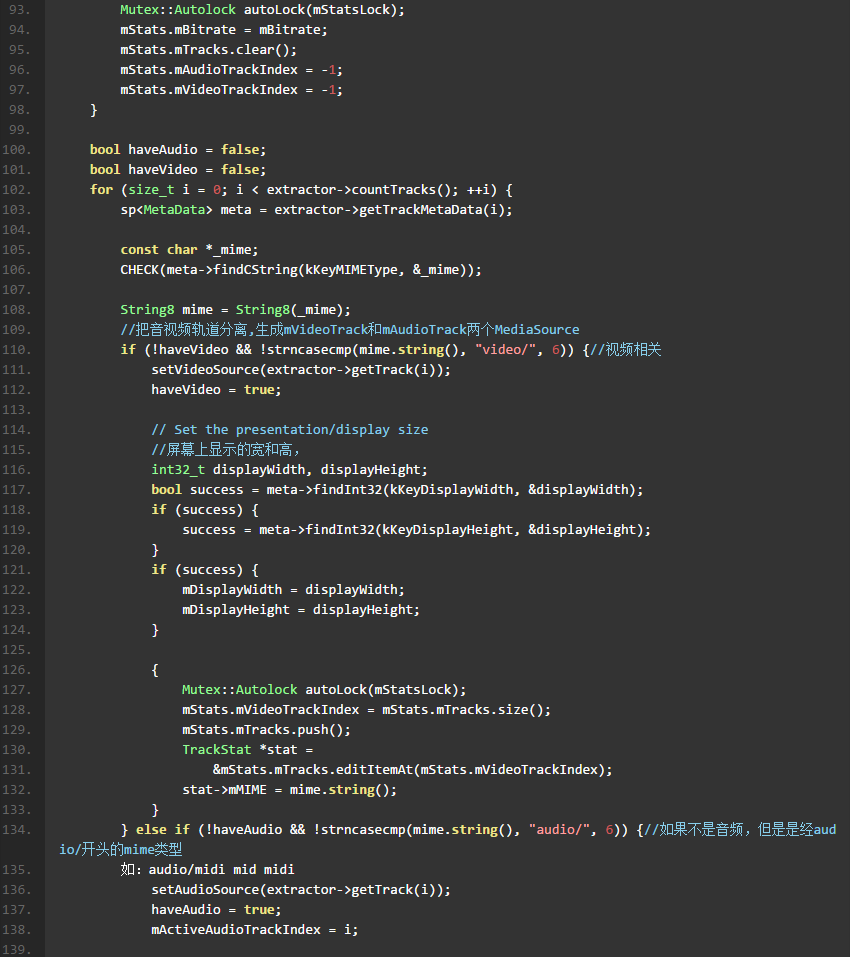This screenshot has height=957, width=850.
Task: Click the setAudioSource(extractor->getTrack(i)) call
Action: (300, 890)
